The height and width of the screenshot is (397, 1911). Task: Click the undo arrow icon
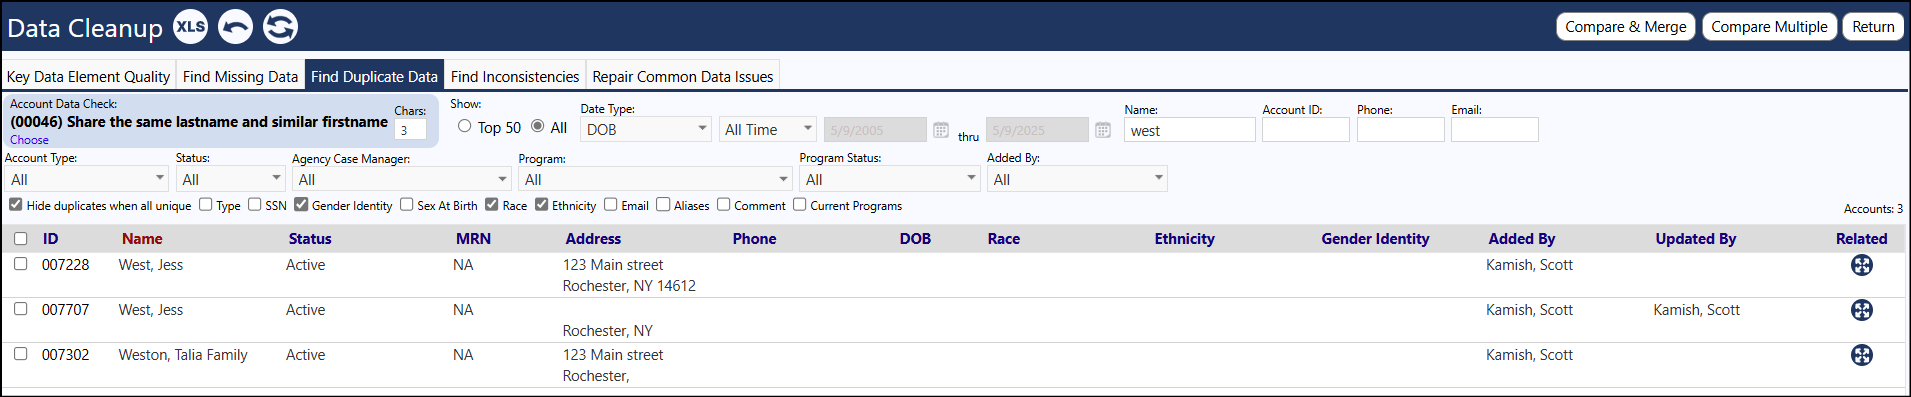235,27
